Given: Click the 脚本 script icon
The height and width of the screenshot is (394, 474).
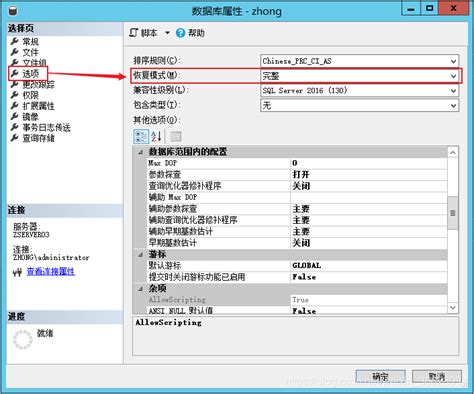Looking at the screenshot, I should pyautogui.click(x=133, y=33).
